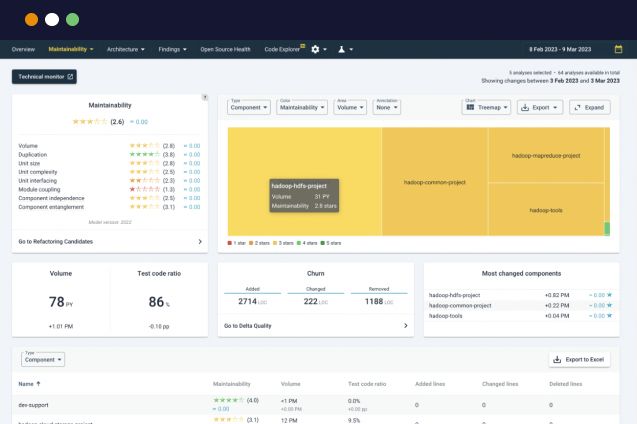This screenshot has height=424, width=637.
Task: Sort by Added lines column header
Action: (x=430, y=384)
